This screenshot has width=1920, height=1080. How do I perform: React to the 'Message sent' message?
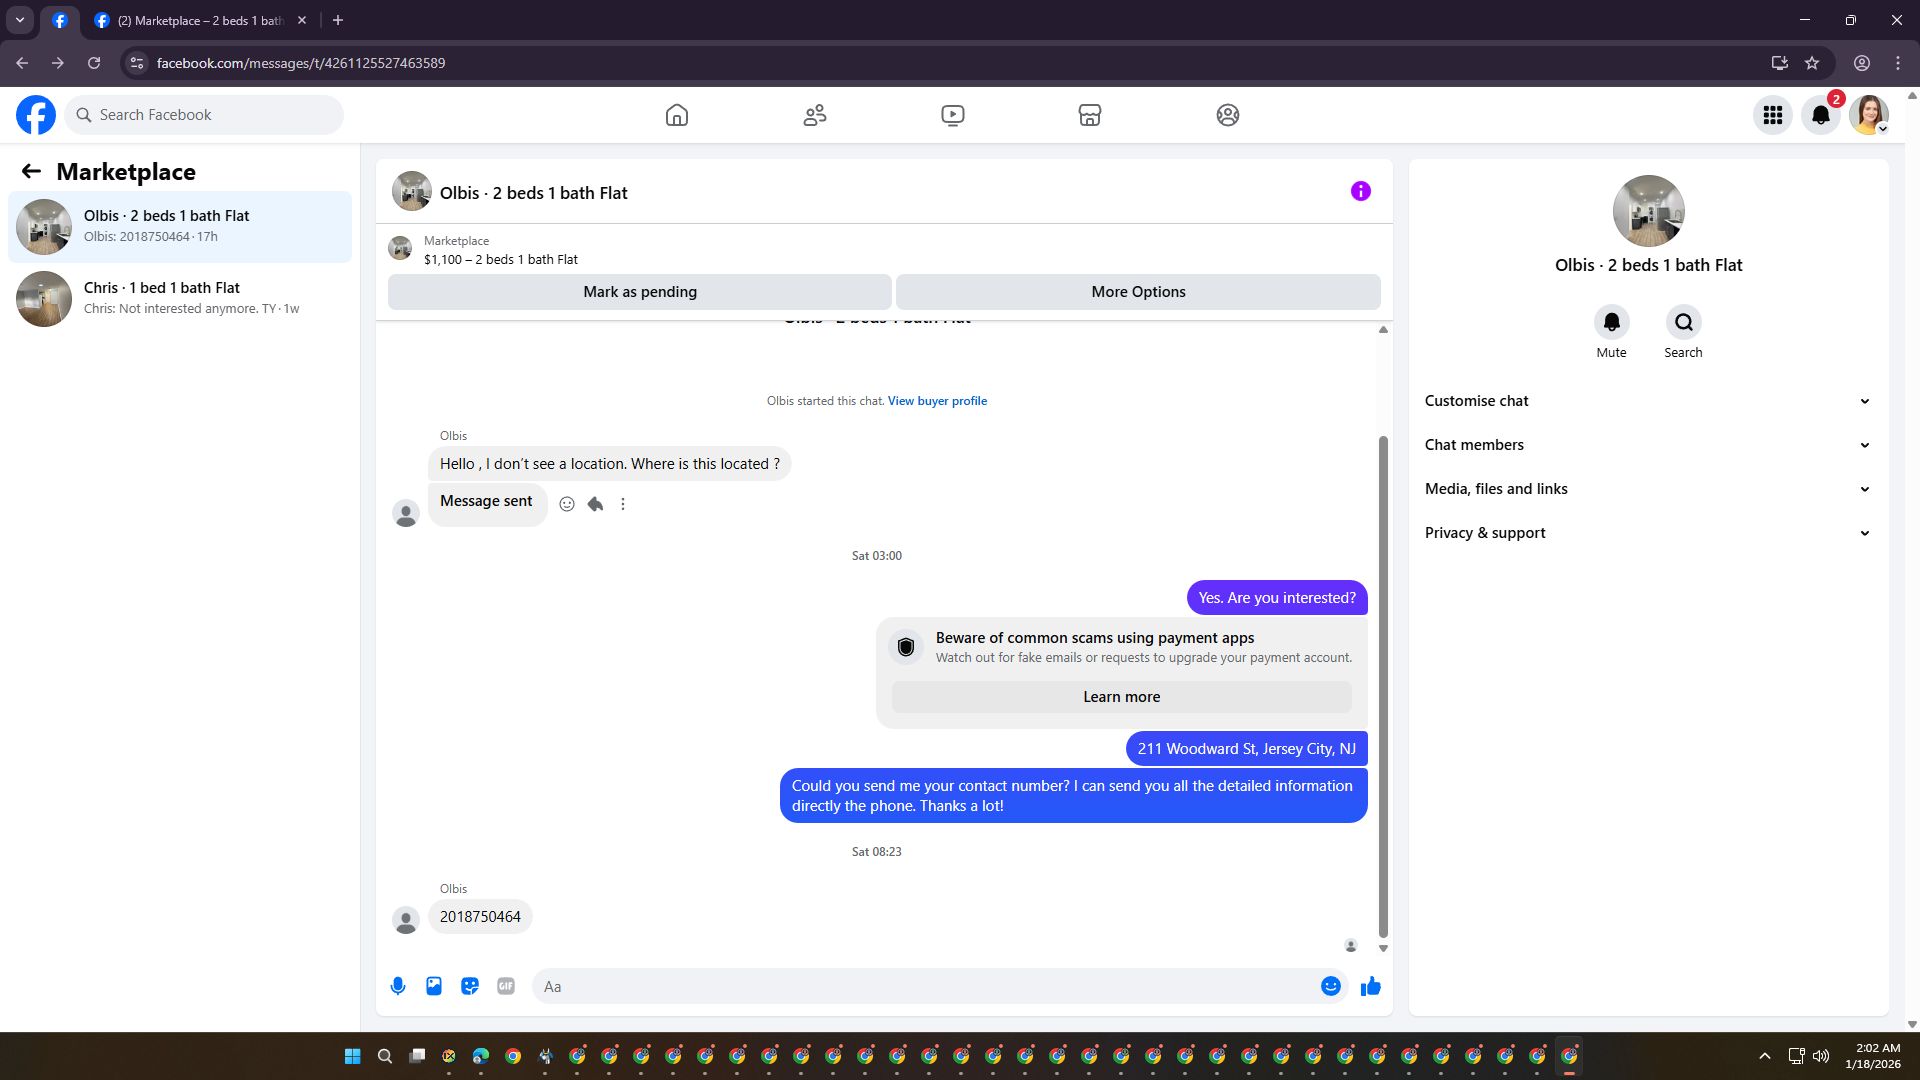(567, 504)
